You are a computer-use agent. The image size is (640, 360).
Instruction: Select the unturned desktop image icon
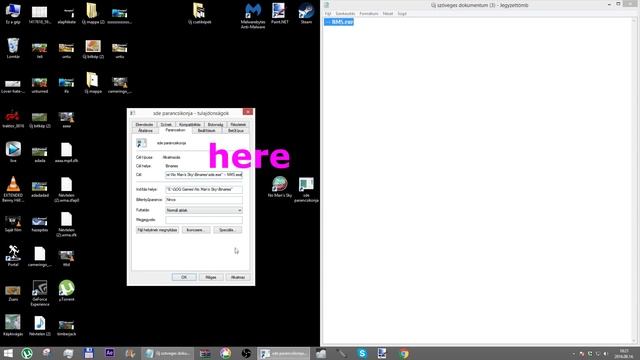[x=40, y=85]
